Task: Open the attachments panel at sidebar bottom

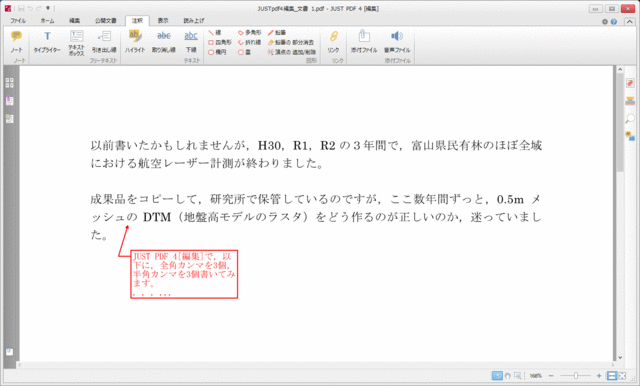Action: 9,351
